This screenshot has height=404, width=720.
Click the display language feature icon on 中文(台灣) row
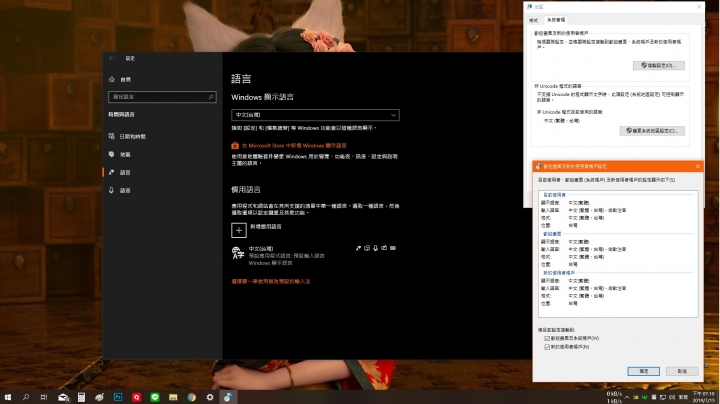pyautogui.click(x=358, y=248)
